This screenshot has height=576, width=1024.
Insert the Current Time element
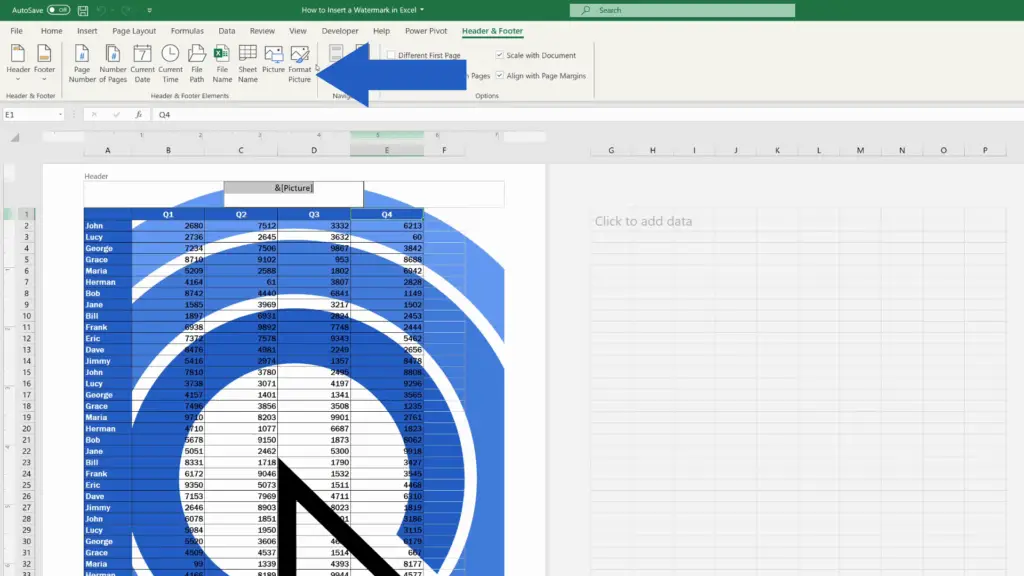[x=170, y=63]
